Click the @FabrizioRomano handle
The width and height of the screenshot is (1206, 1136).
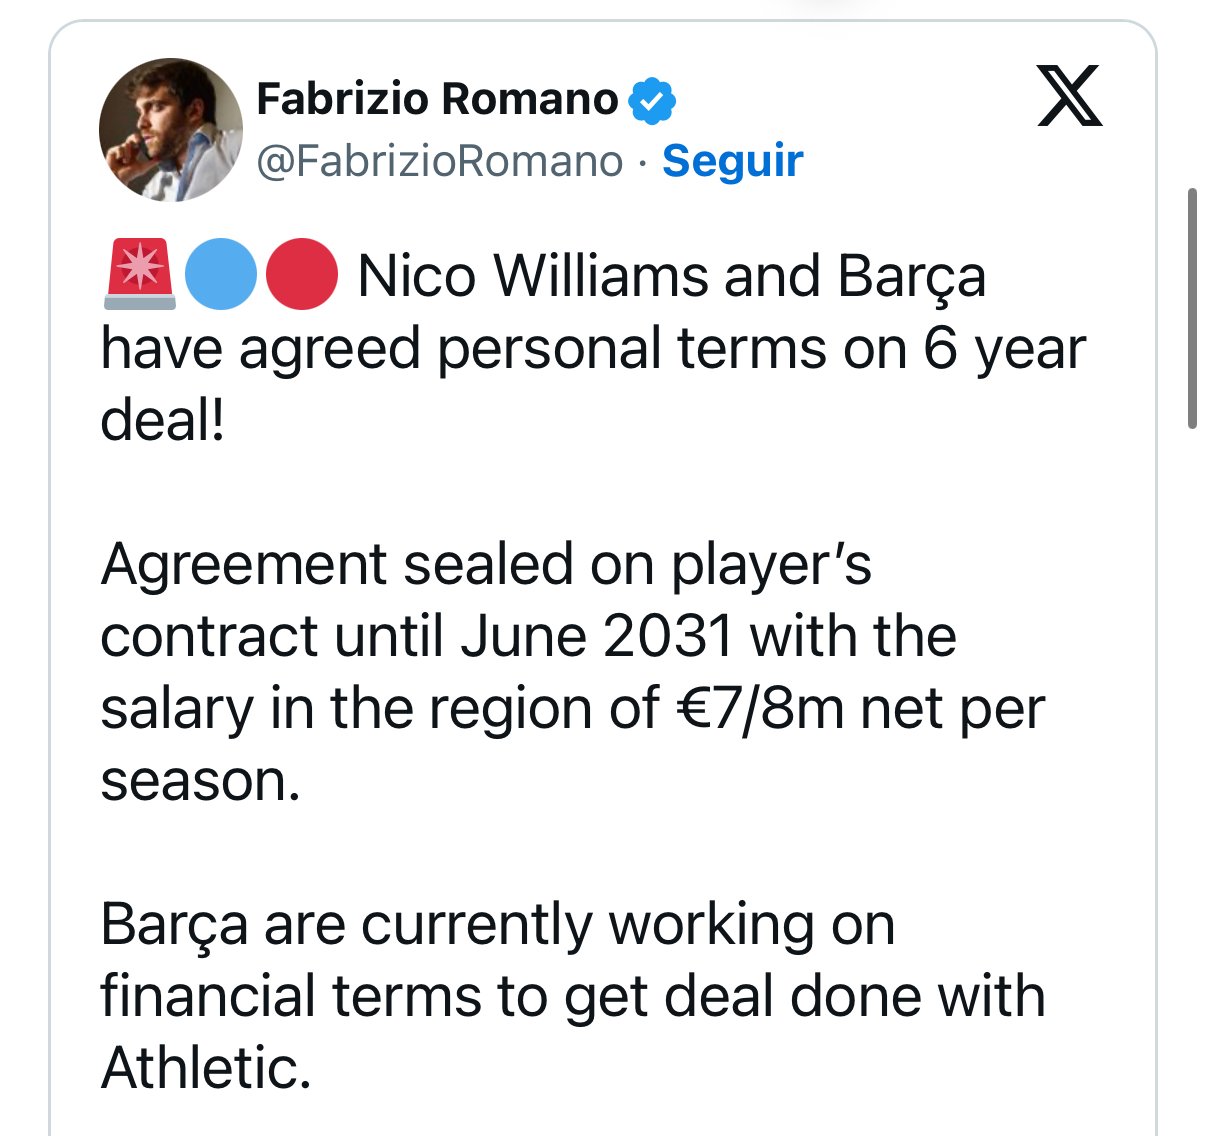point(440,161)
